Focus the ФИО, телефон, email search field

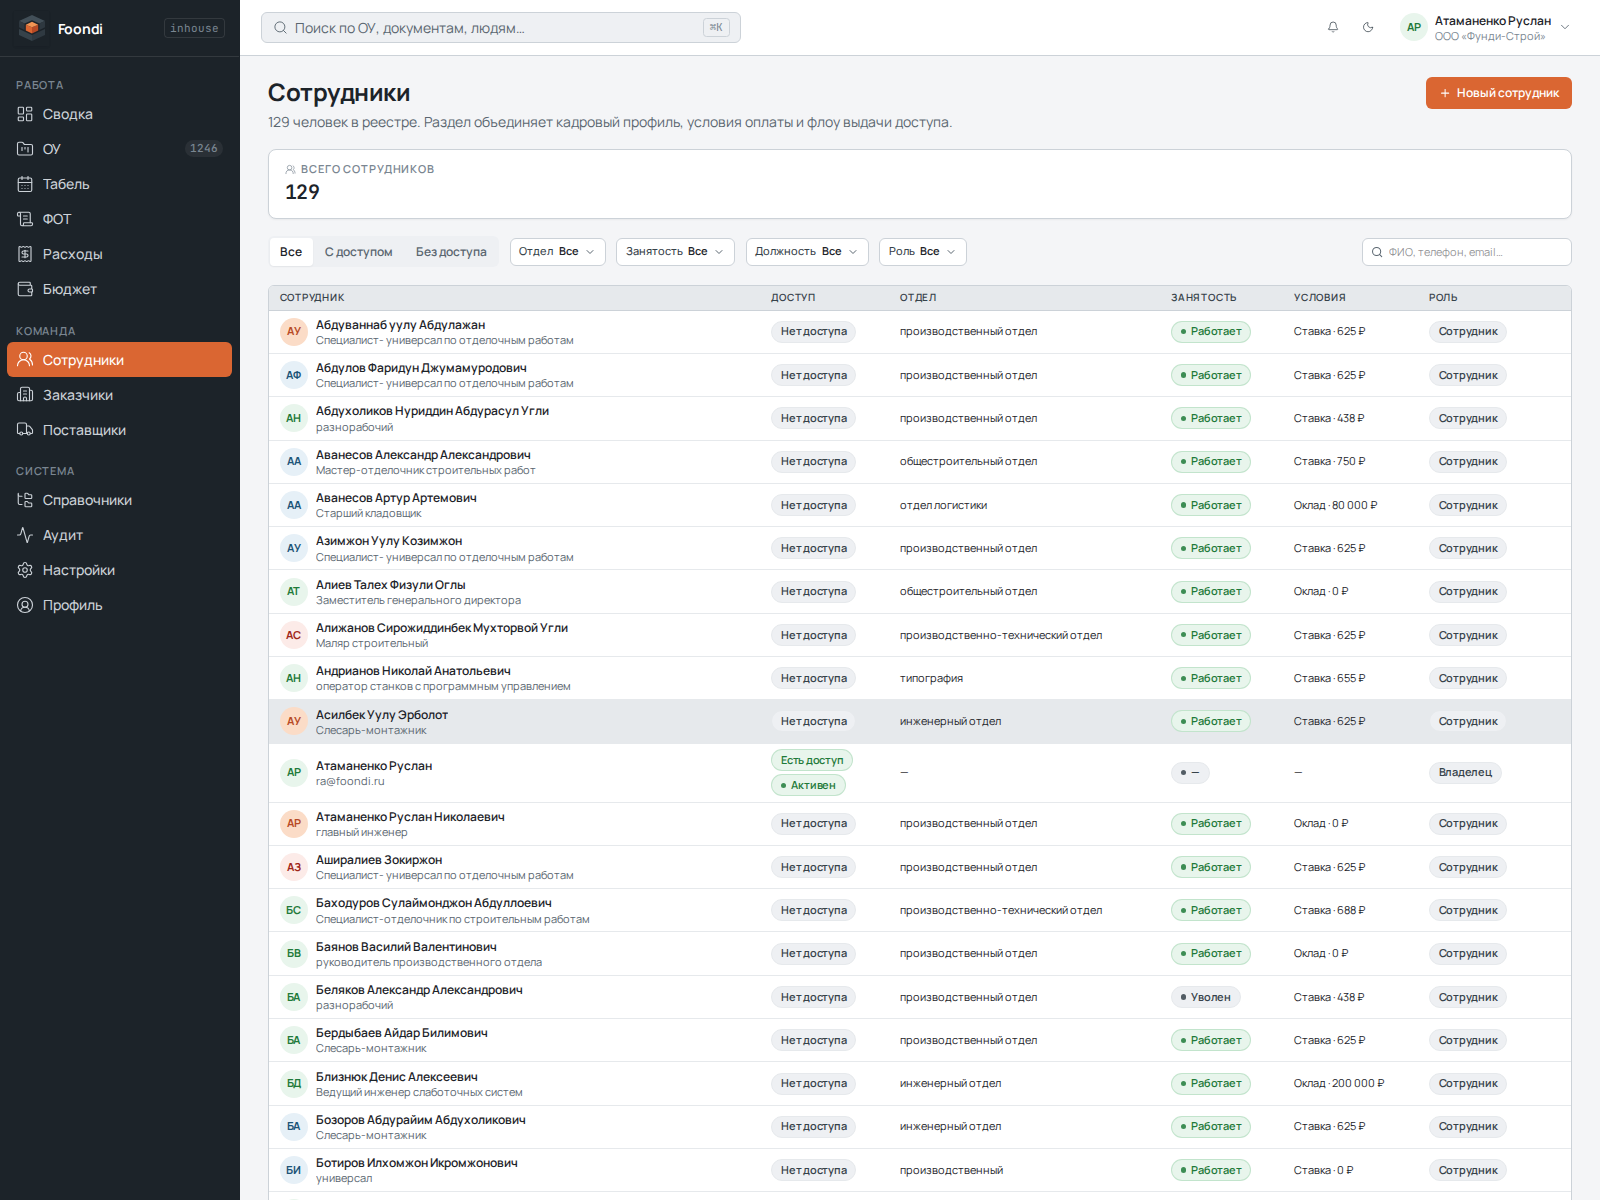pyautogui.click(x=1466, y=252)
